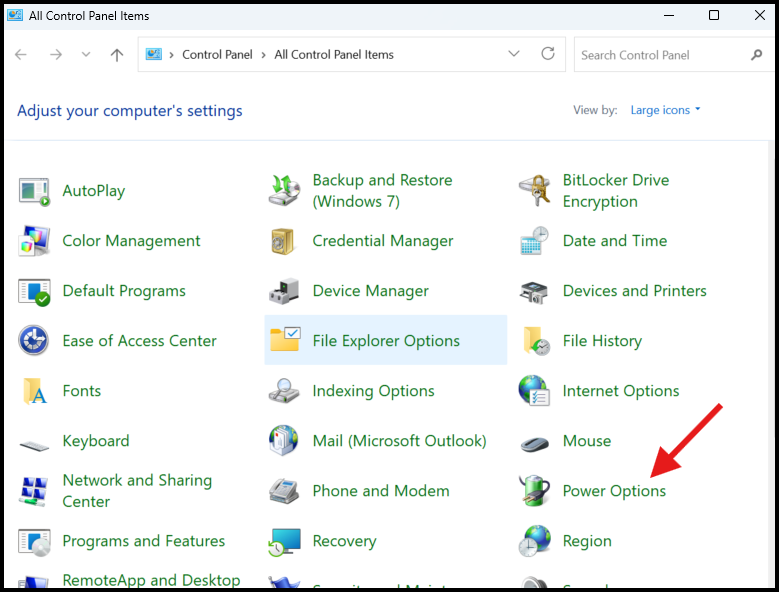This screenshot has width=779, height=592.
Task: Click the Control Panel address bar icon
Action: (154, 54)
